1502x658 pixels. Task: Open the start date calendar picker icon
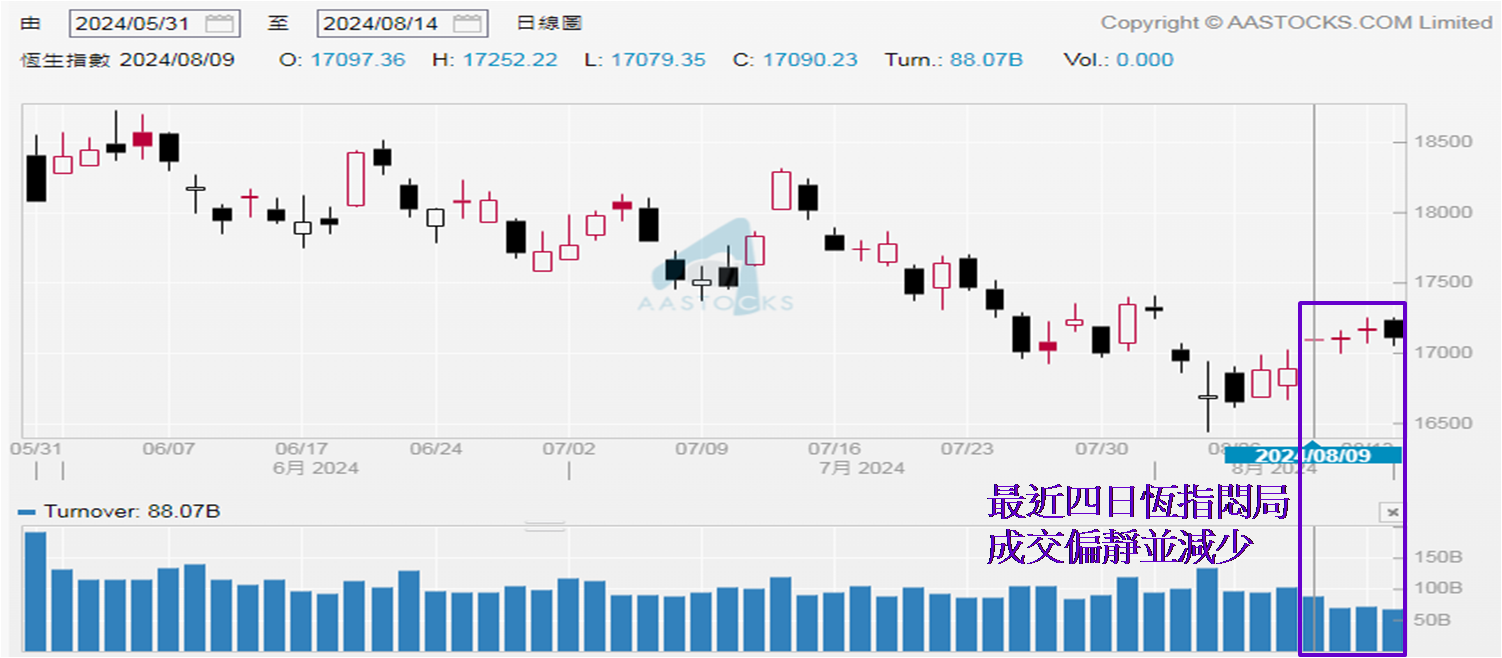click(x=219, y=23)
